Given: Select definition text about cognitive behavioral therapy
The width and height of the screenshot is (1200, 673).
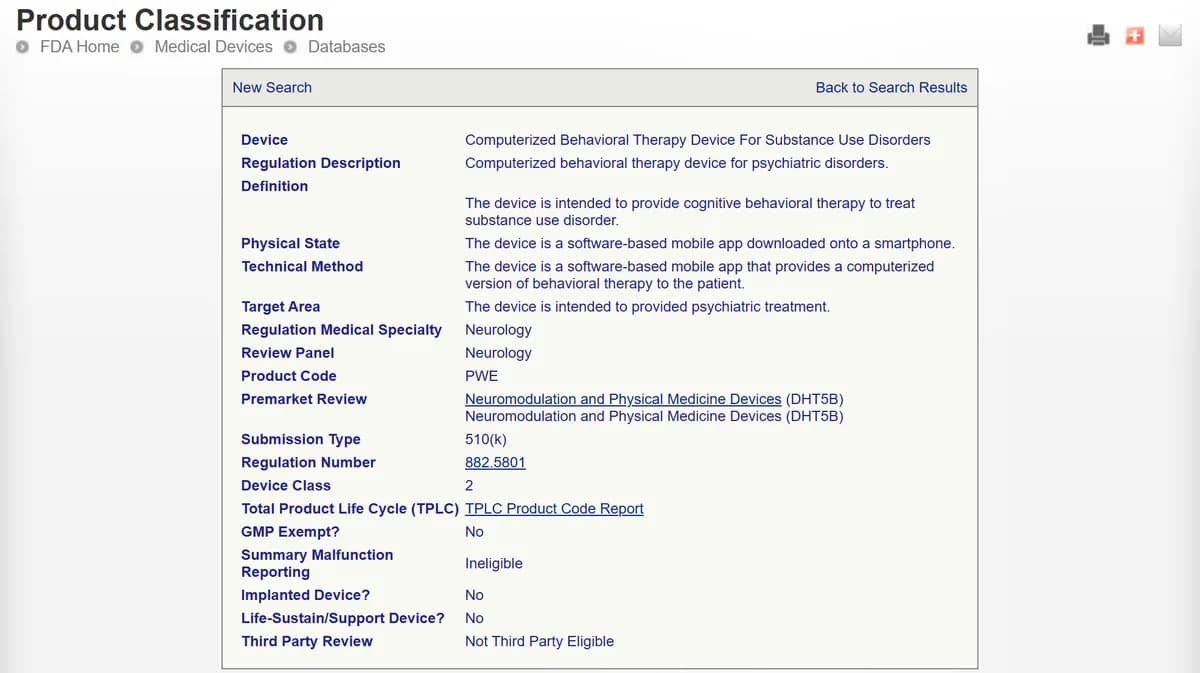Looking at the screenshot, I should coord(690,211).
